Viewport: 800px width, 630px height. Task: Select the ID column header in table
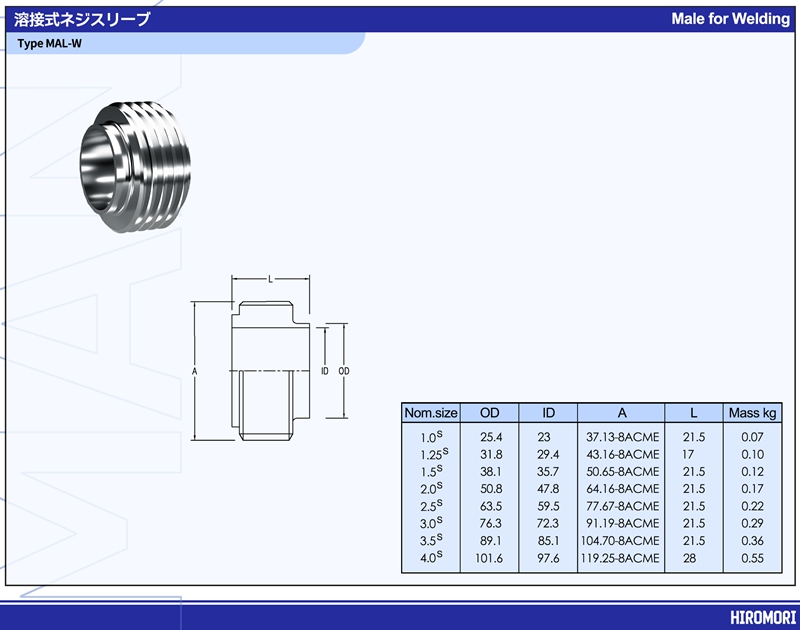(549, 413)
